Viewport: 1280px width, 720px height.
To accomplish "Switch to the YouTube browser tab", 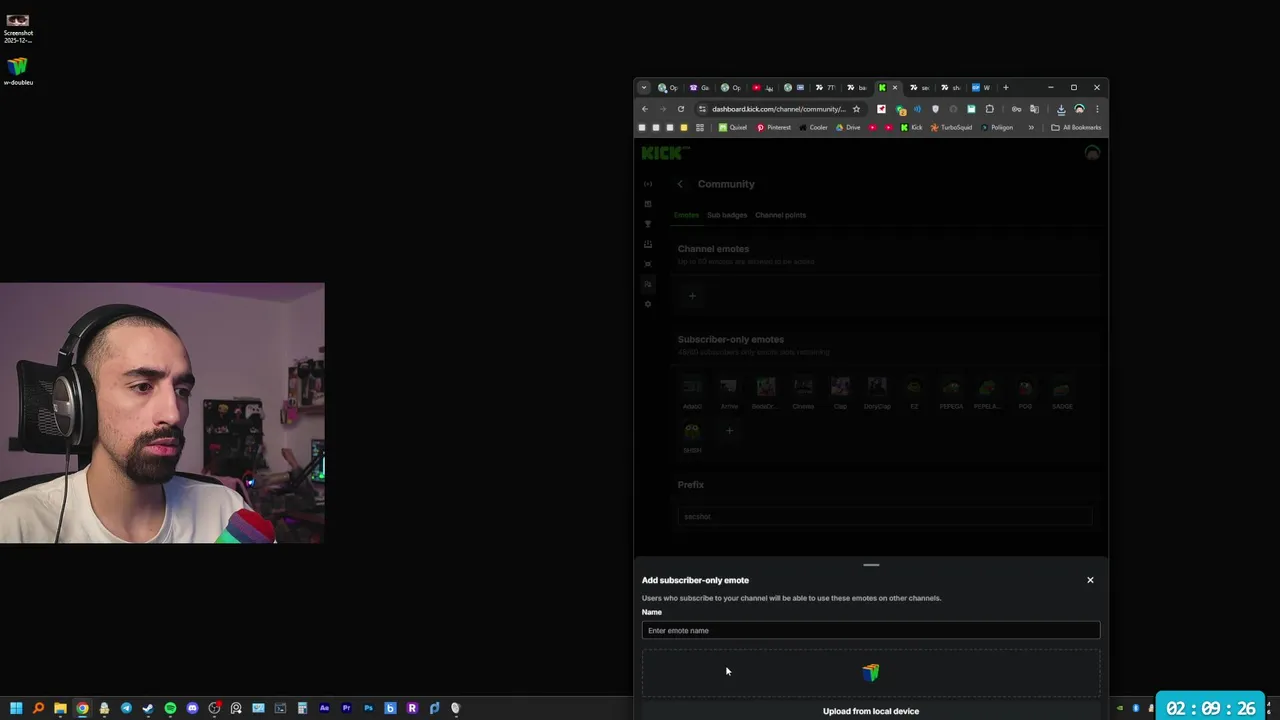I will coord(762,87).
